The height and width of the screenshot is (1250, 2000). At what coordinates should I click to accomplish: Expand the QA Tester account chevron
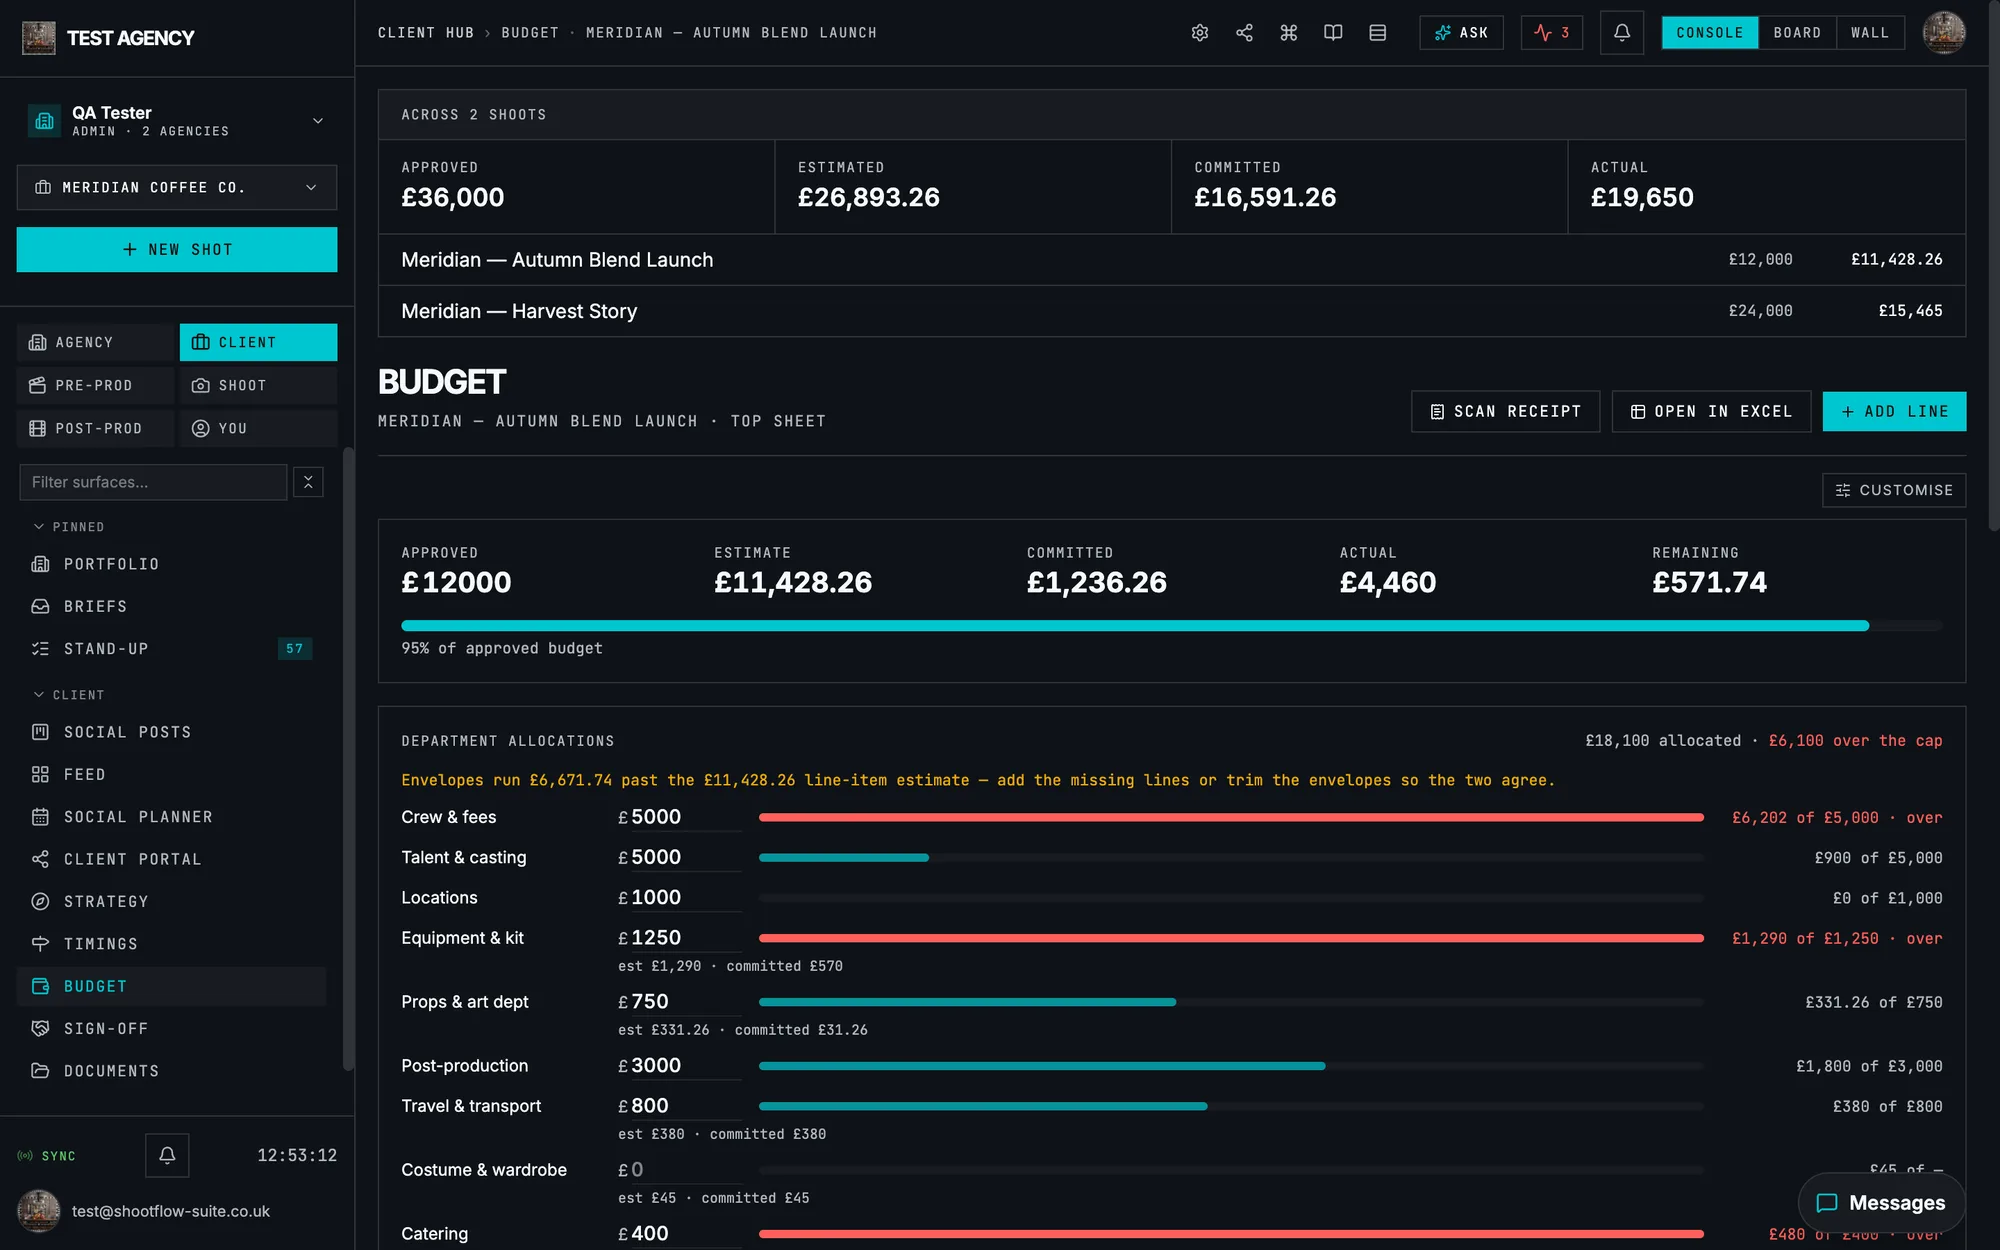tap(318, 121)
